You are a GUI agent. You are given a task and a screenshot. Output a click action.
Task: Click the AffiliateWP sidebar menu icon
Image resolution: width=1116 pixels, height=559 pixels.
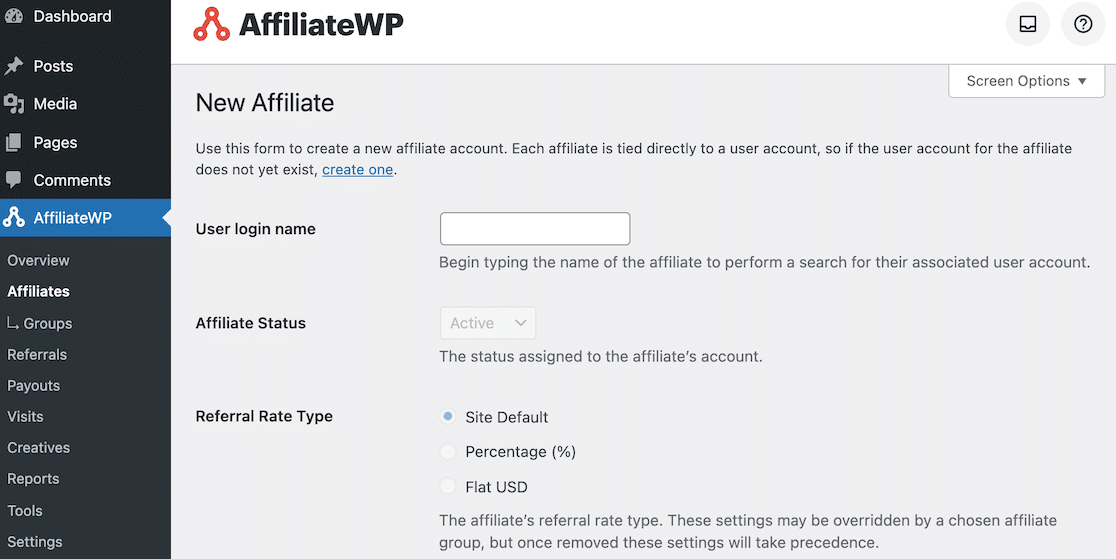[14, 218]
